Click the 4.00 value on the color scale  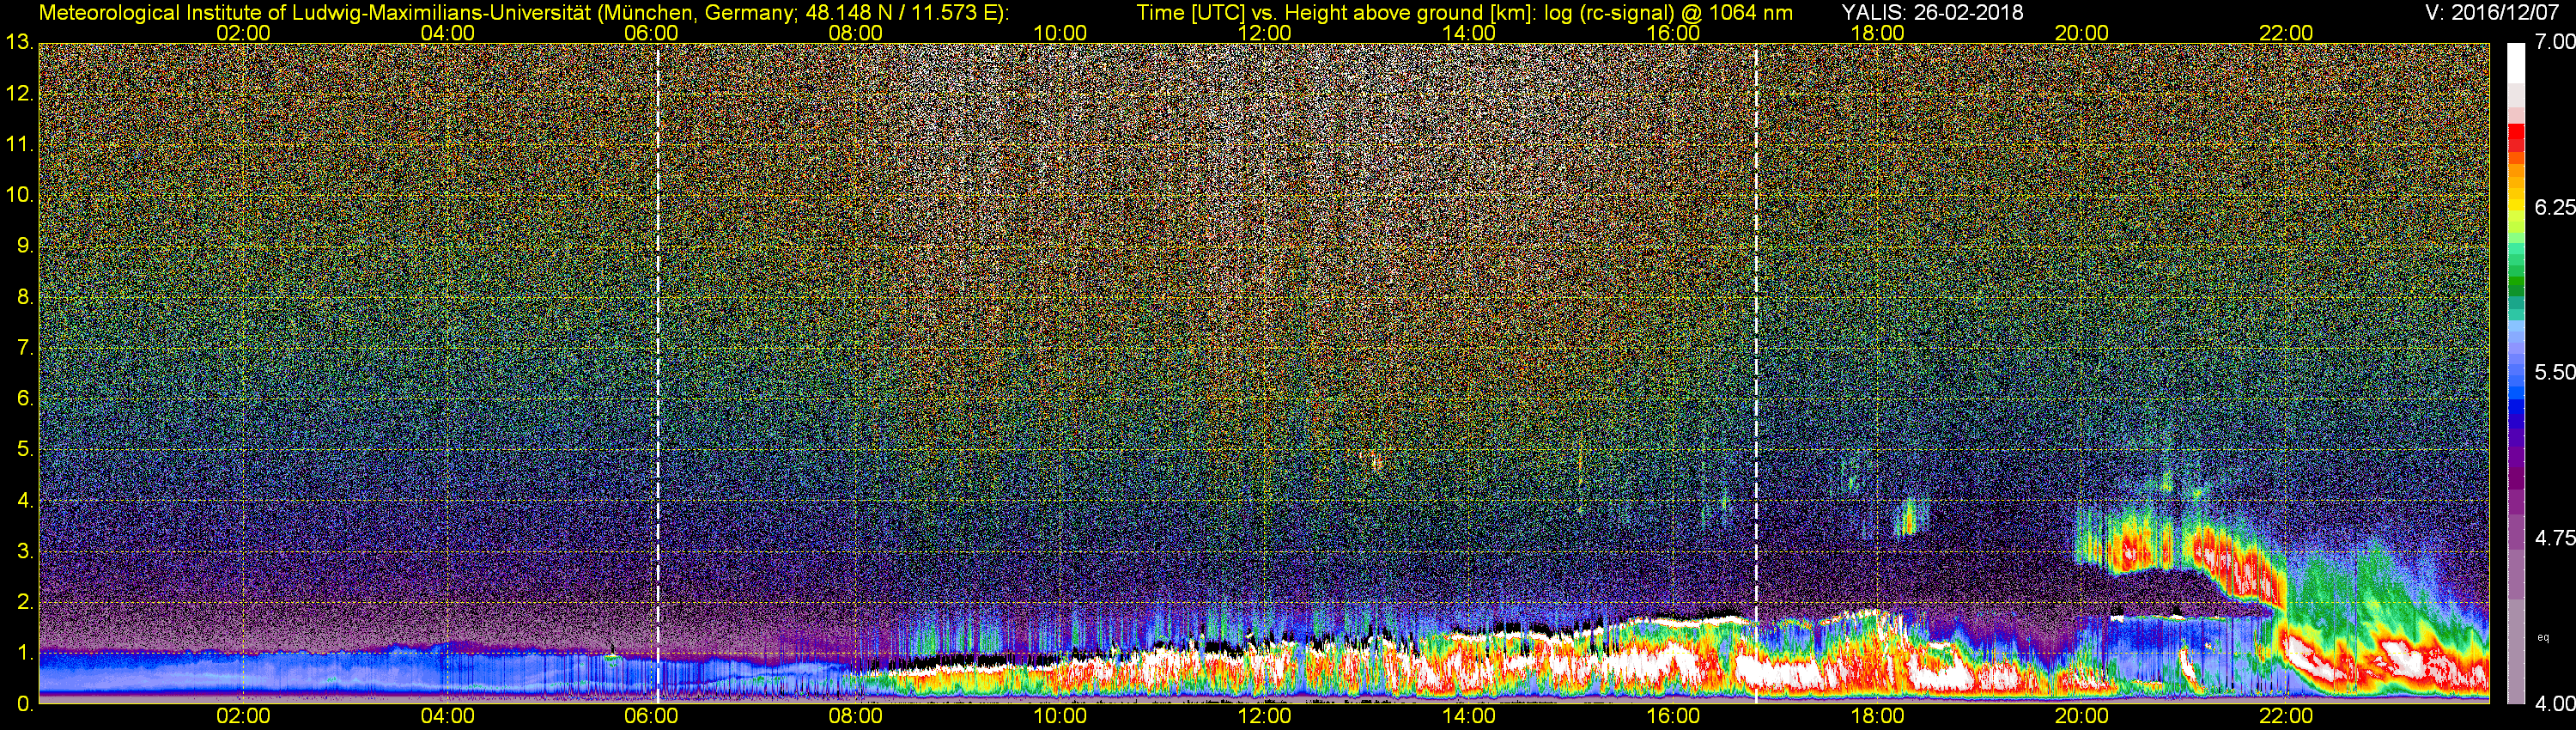2555,704
